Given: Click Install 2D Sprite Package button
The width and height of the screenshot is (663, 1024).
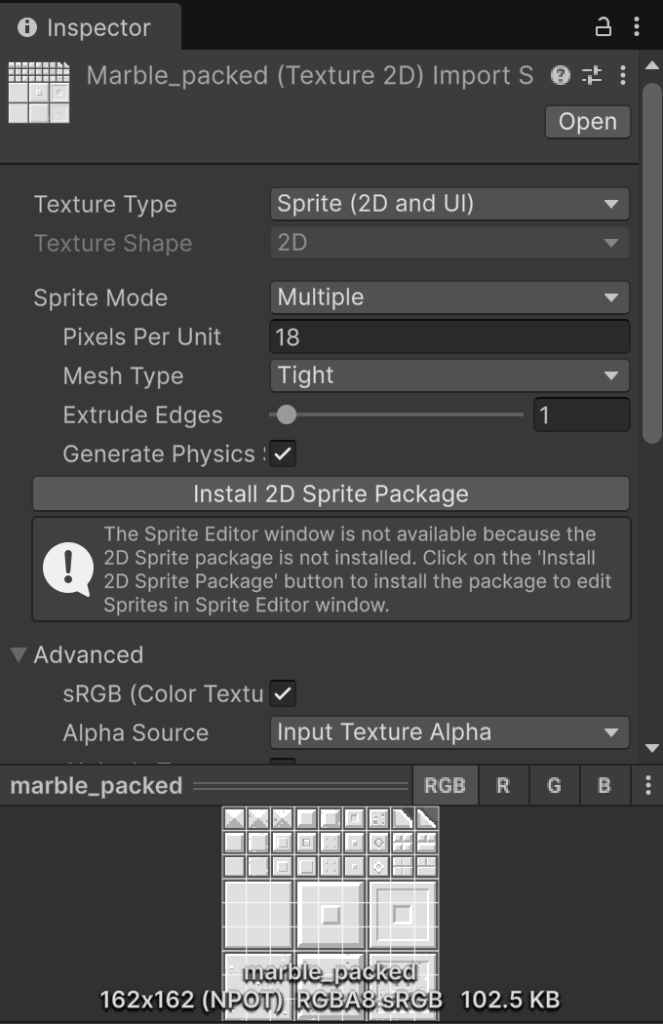Looking at the screenshot, I should pos(330,494).
